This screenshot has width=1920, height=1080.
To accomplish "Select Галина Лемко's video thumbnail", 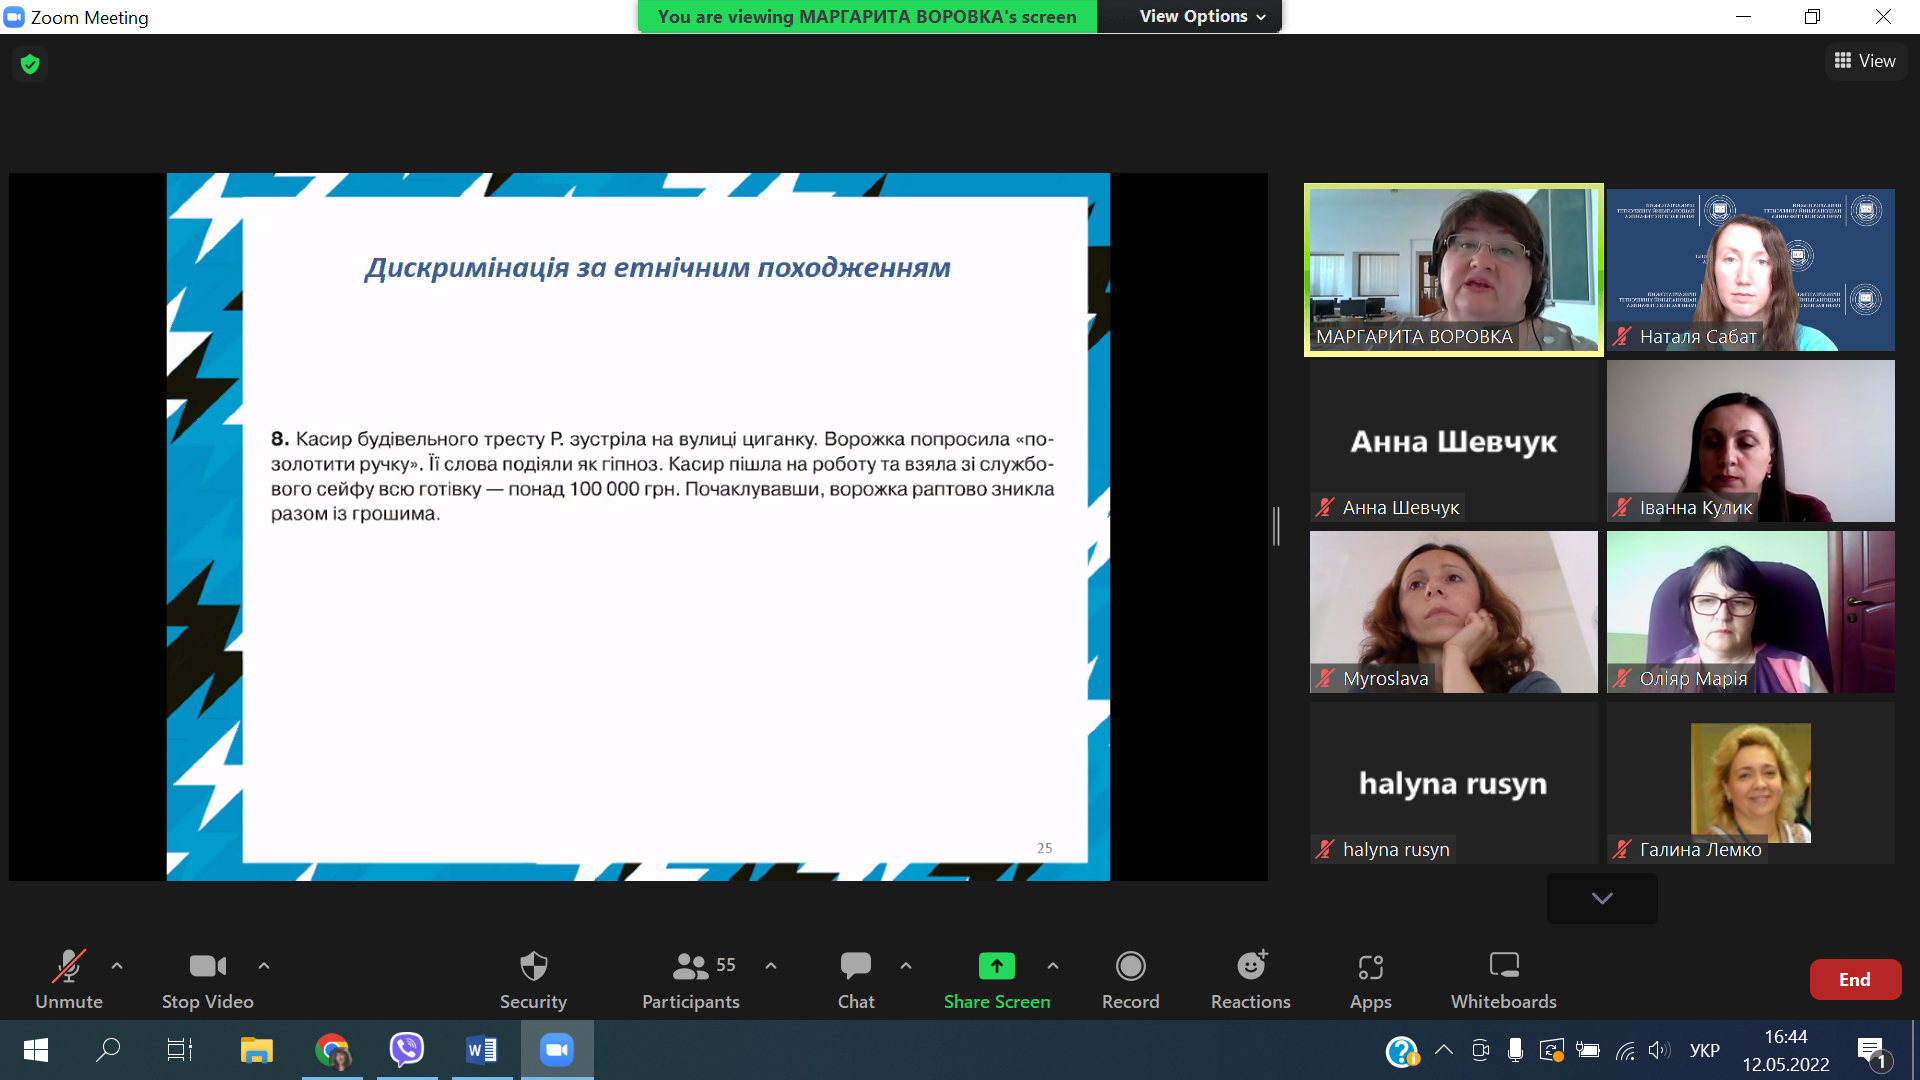I will click(x=1750, y=782).
